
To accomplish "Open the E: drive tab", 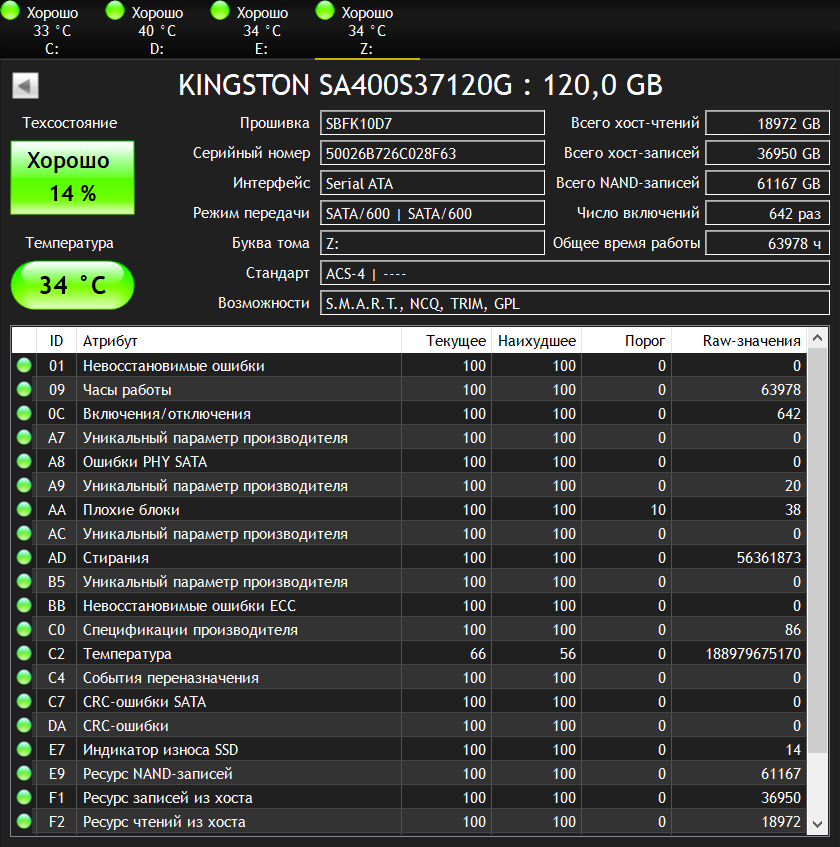I will 262,30.
